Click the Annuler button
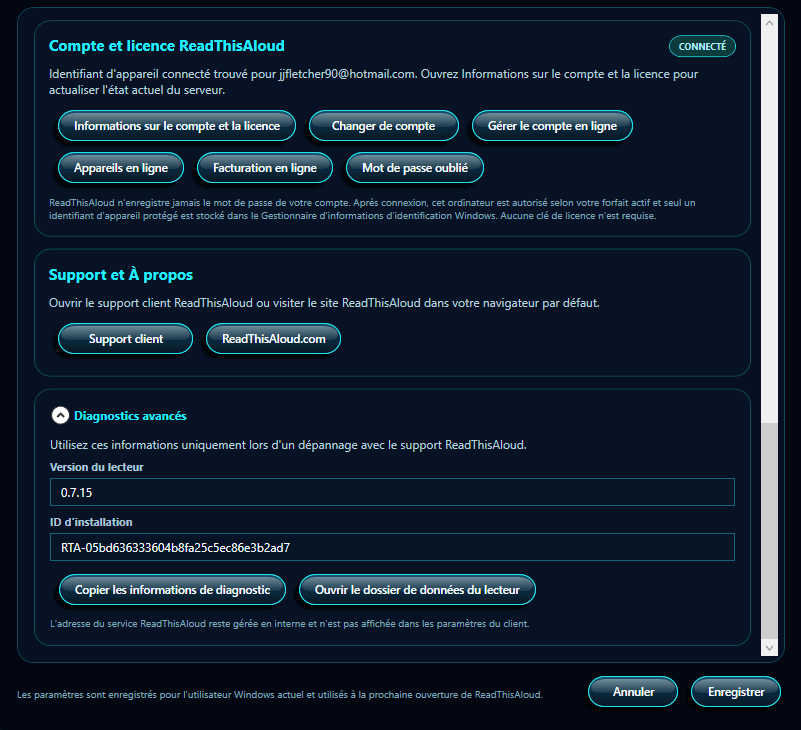The width and height of the screenshot is (801, 730). coord(633,692)
